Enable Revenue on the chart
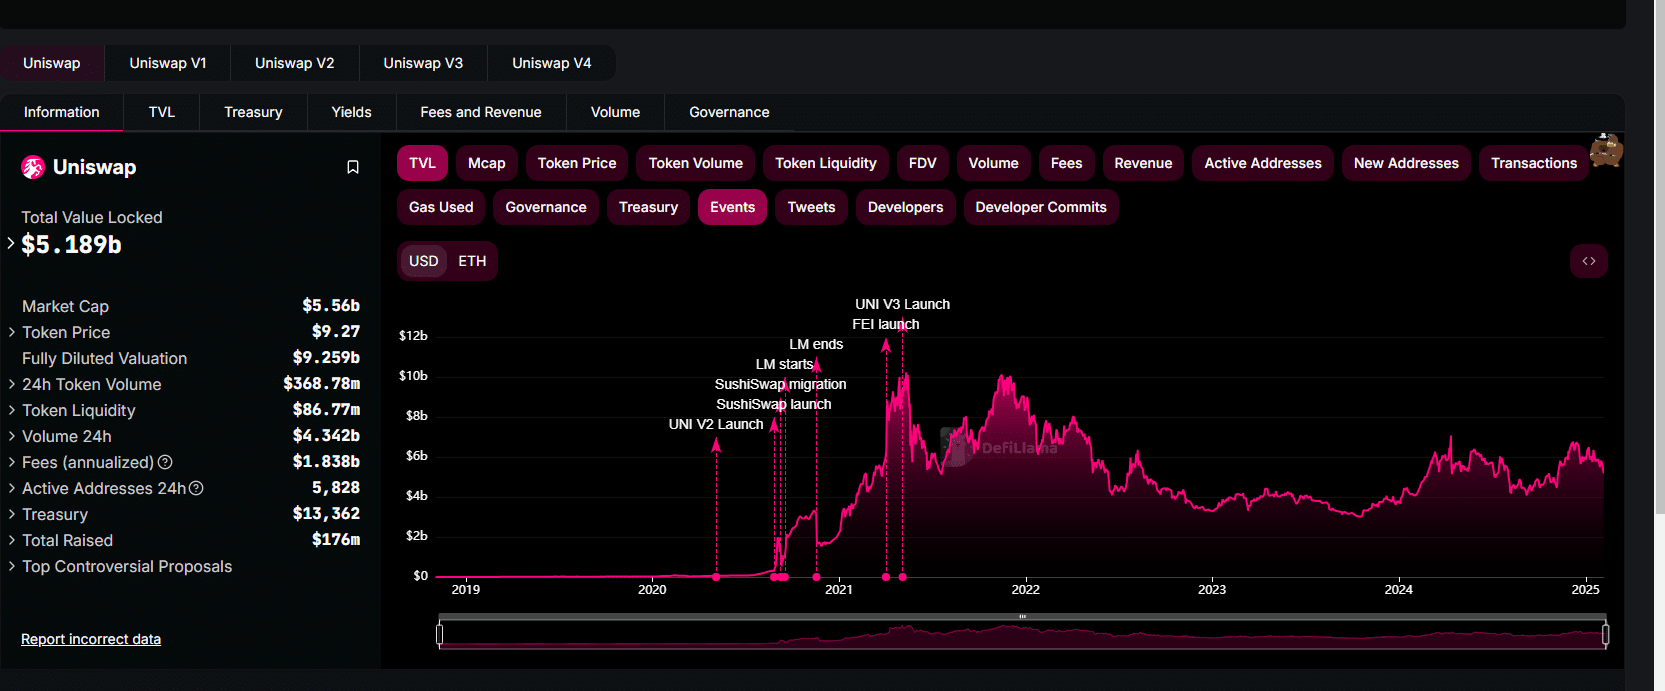 tap(1143, 163)
